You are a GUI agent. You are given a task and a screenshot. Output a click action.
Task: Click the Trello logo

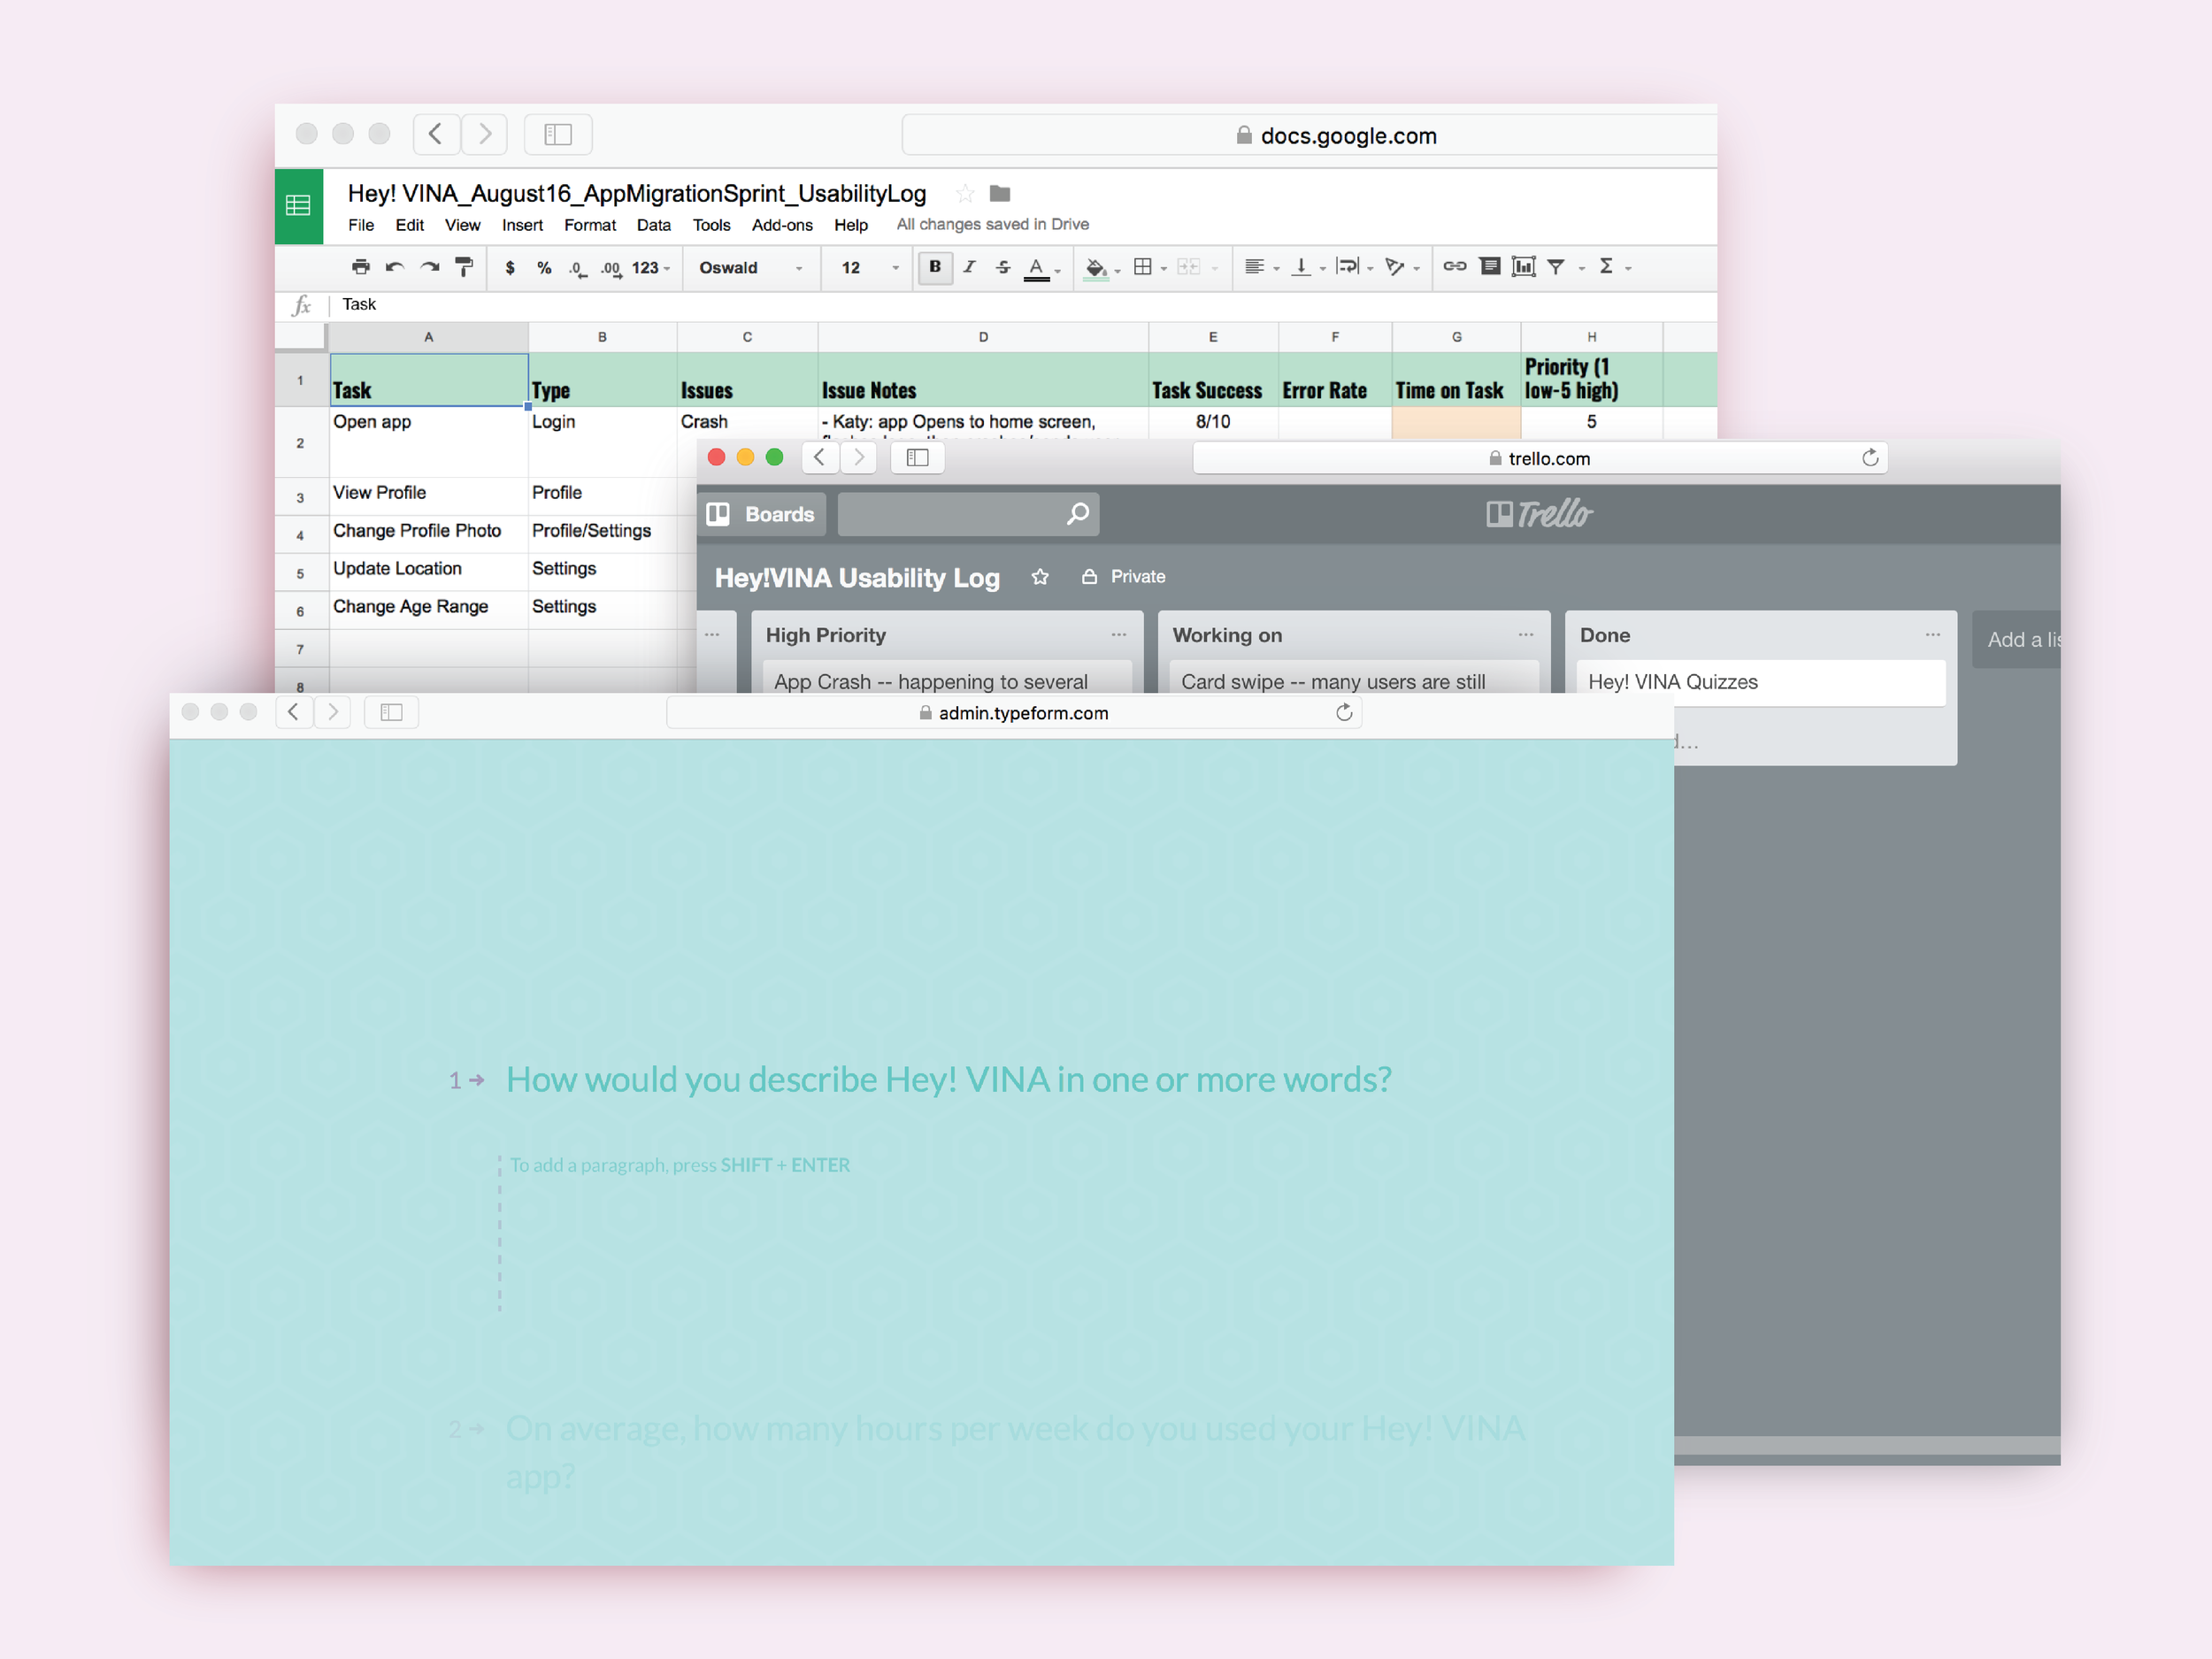pyautogui.click(x=1539, y=514)
